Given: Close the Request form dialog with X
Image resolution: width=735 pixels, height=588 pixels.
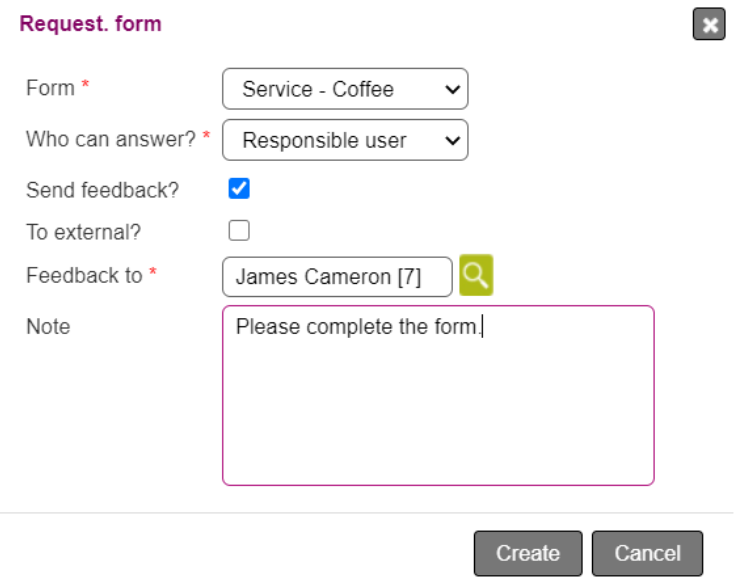Looking at the screenshot, I should pyautogui.click(x=709, y=25).
